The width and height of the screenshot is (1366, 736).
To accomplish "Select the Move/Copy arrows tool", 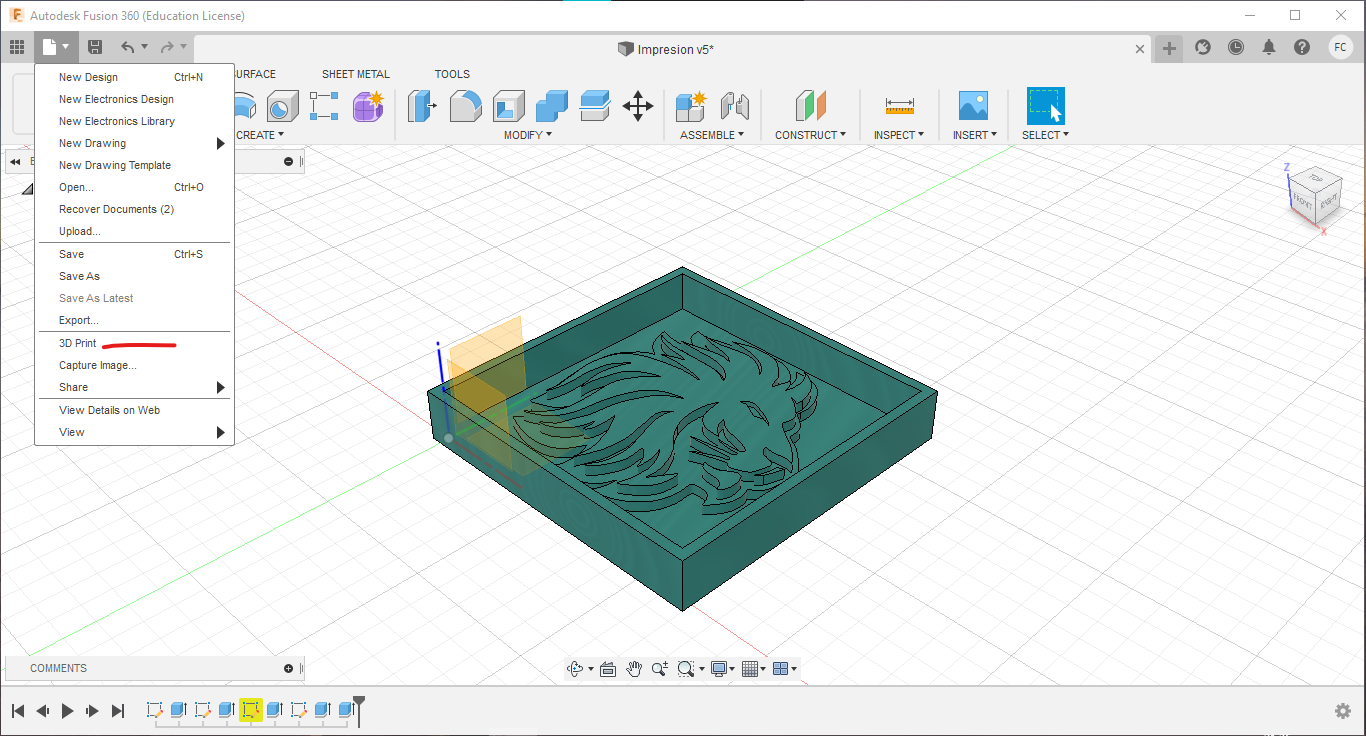I will 638,105.
